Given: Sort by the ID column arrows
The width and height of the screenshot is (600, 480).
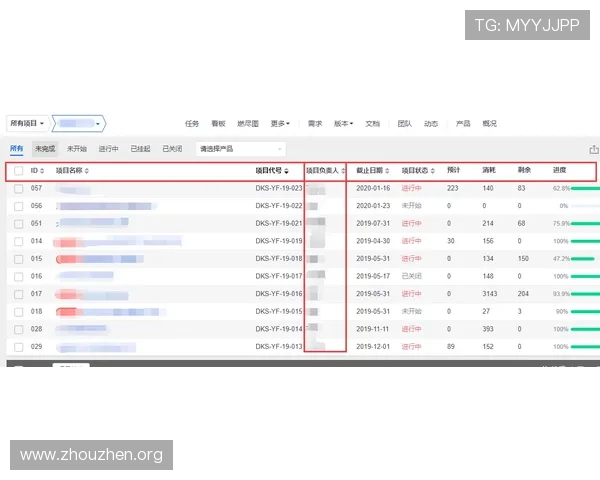Looking at the screenshot, I should point(42,171).
